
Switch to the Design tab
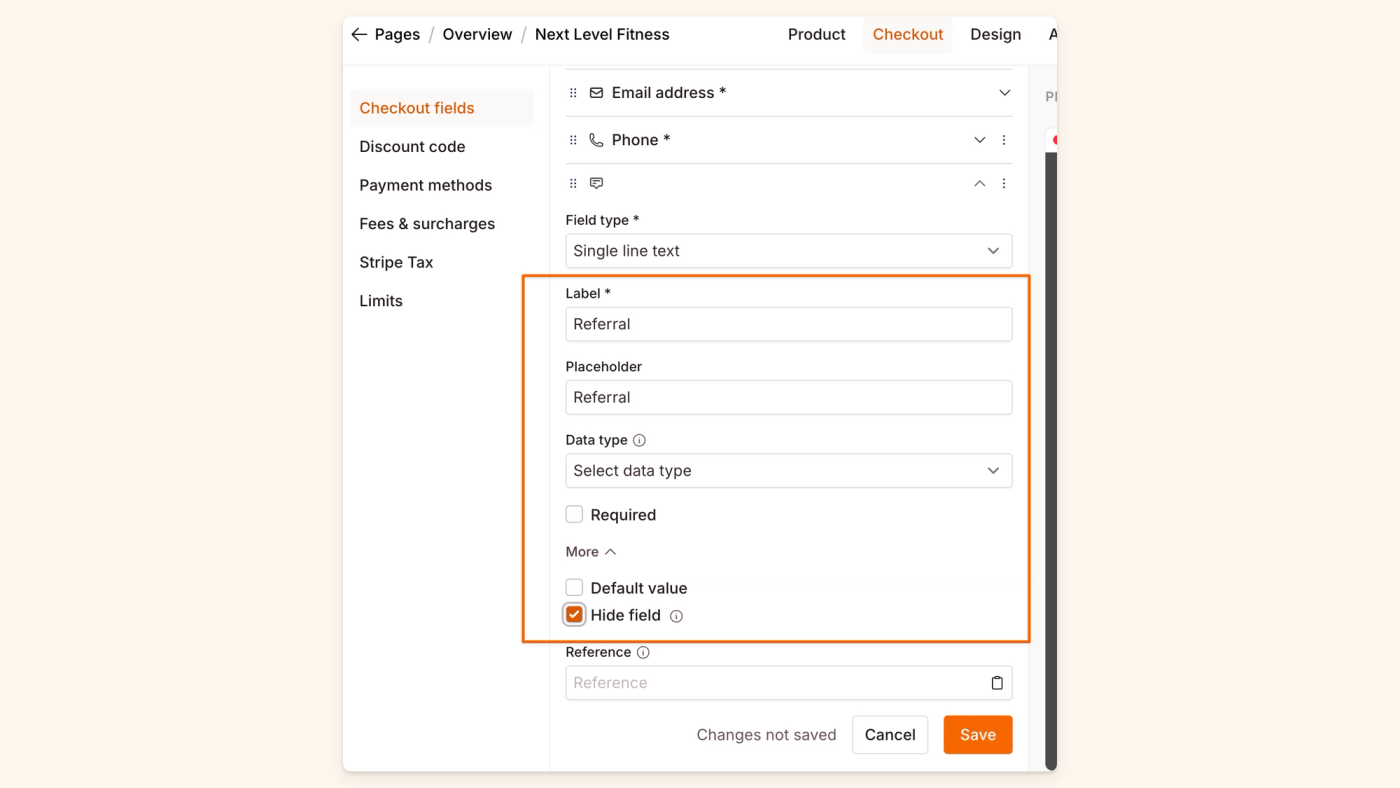(995, 34)
